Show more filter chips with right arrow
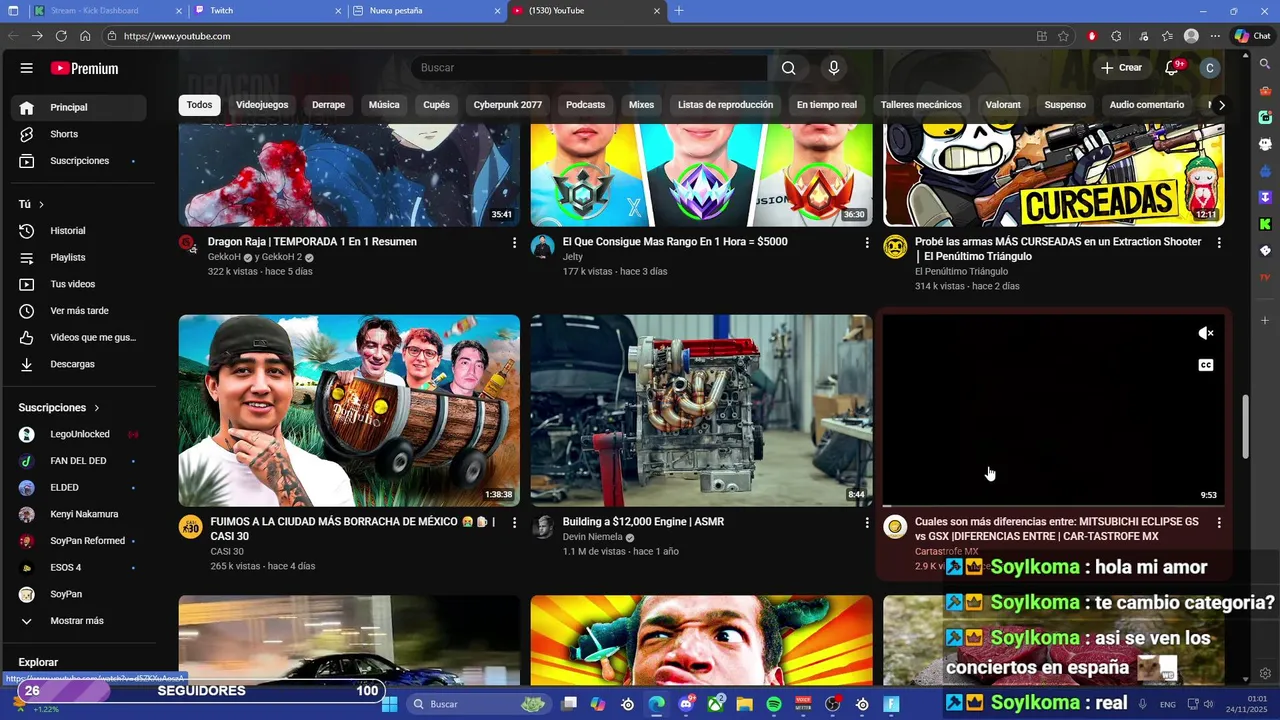The width and height of the screenshot is (1280, 720). 1221,105
